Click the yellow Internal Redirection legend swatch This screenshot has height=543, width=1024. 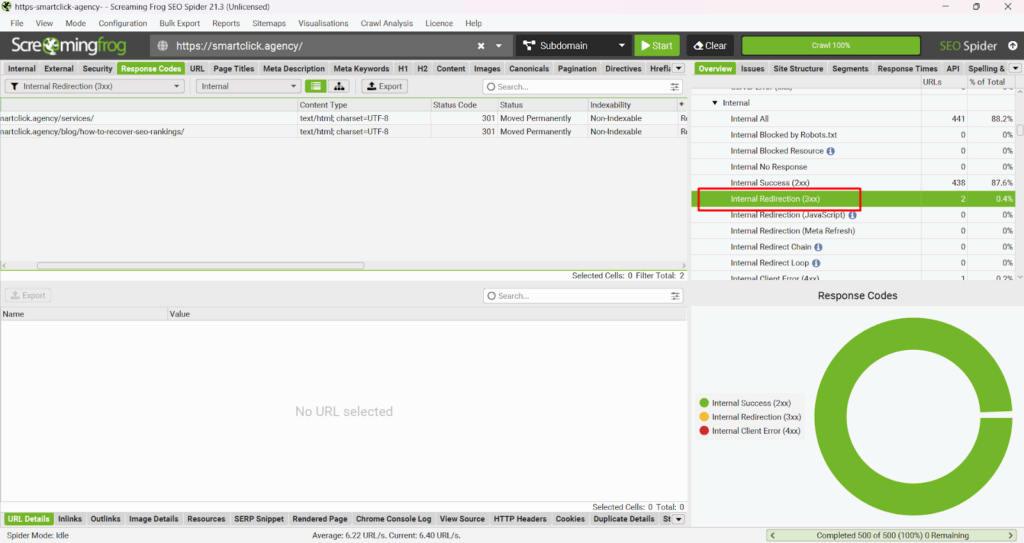click(x=704, y=417)
